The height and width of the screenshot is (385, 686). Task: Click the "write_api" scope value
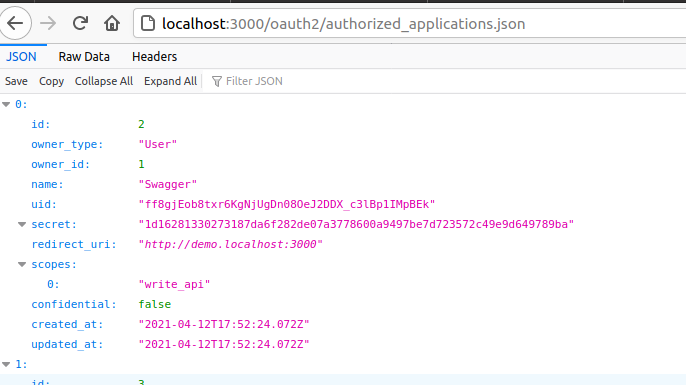[174, 284]
